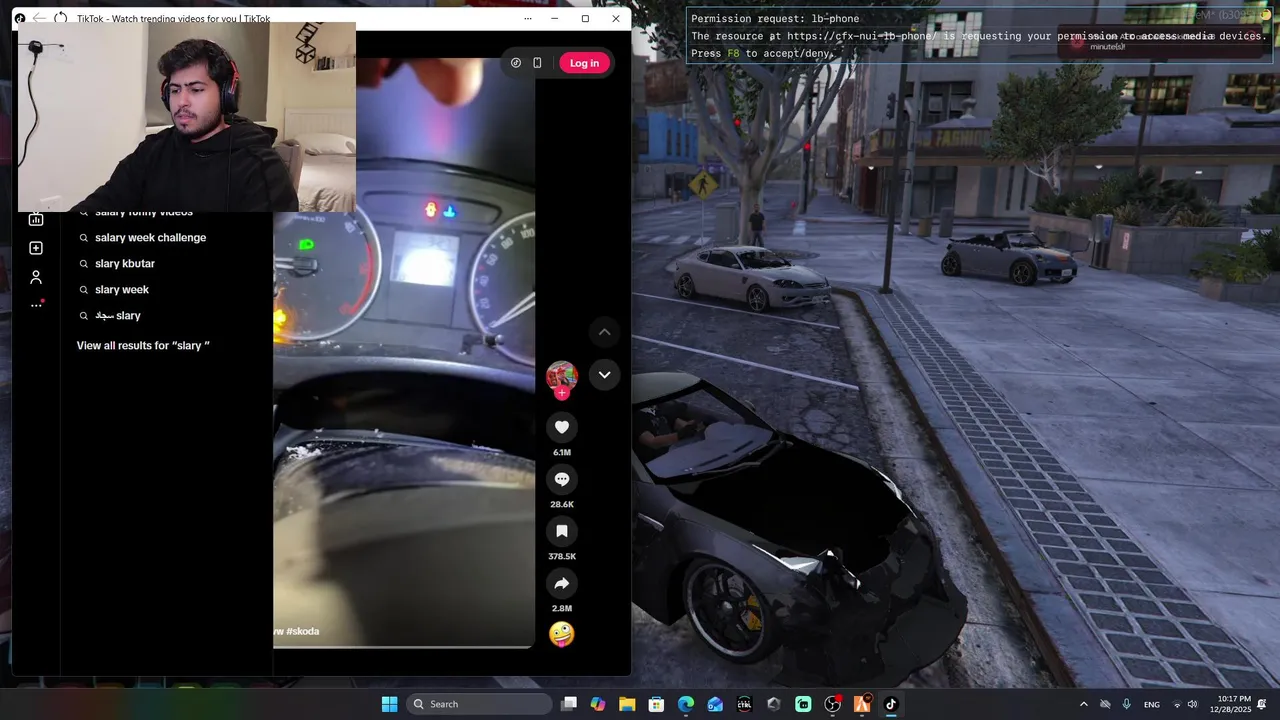Open Outlook mail icon on taskbar
This screenshot has height=720, width=1280.
pyautogui.click(x=715, y=704)
